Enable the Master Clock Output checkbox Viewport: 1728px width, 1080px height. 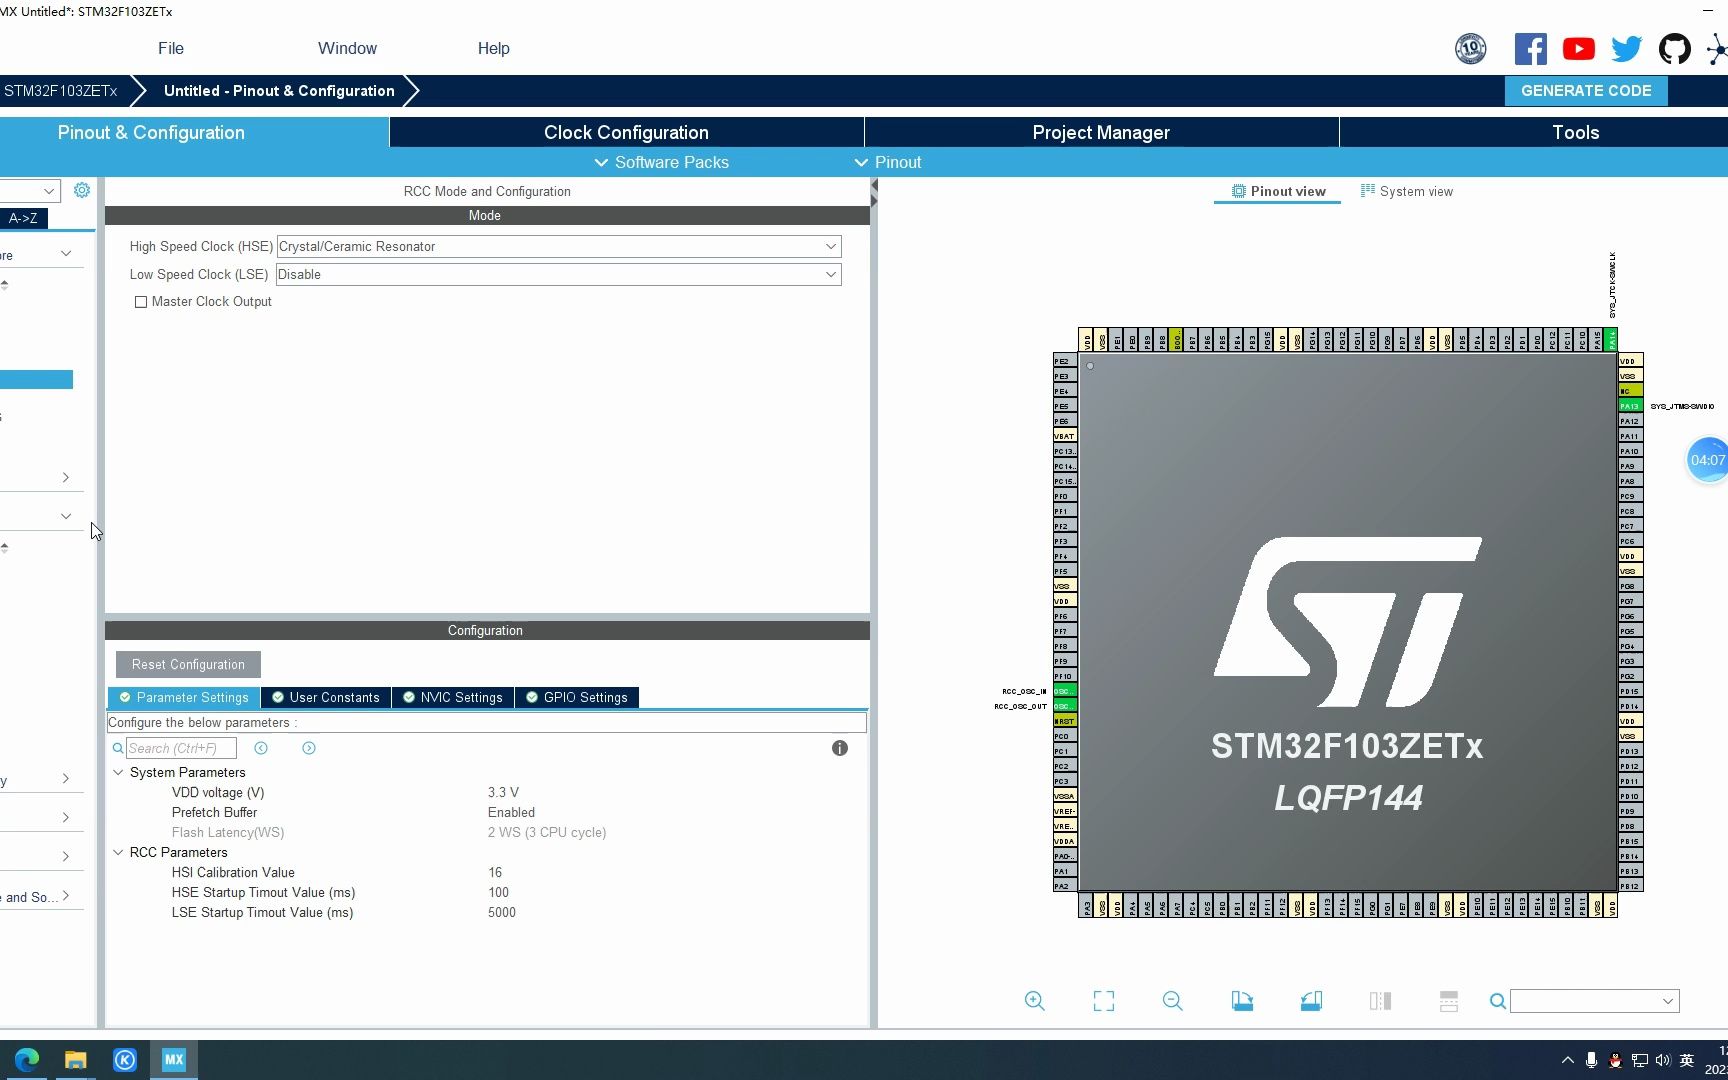pos(141,302)
